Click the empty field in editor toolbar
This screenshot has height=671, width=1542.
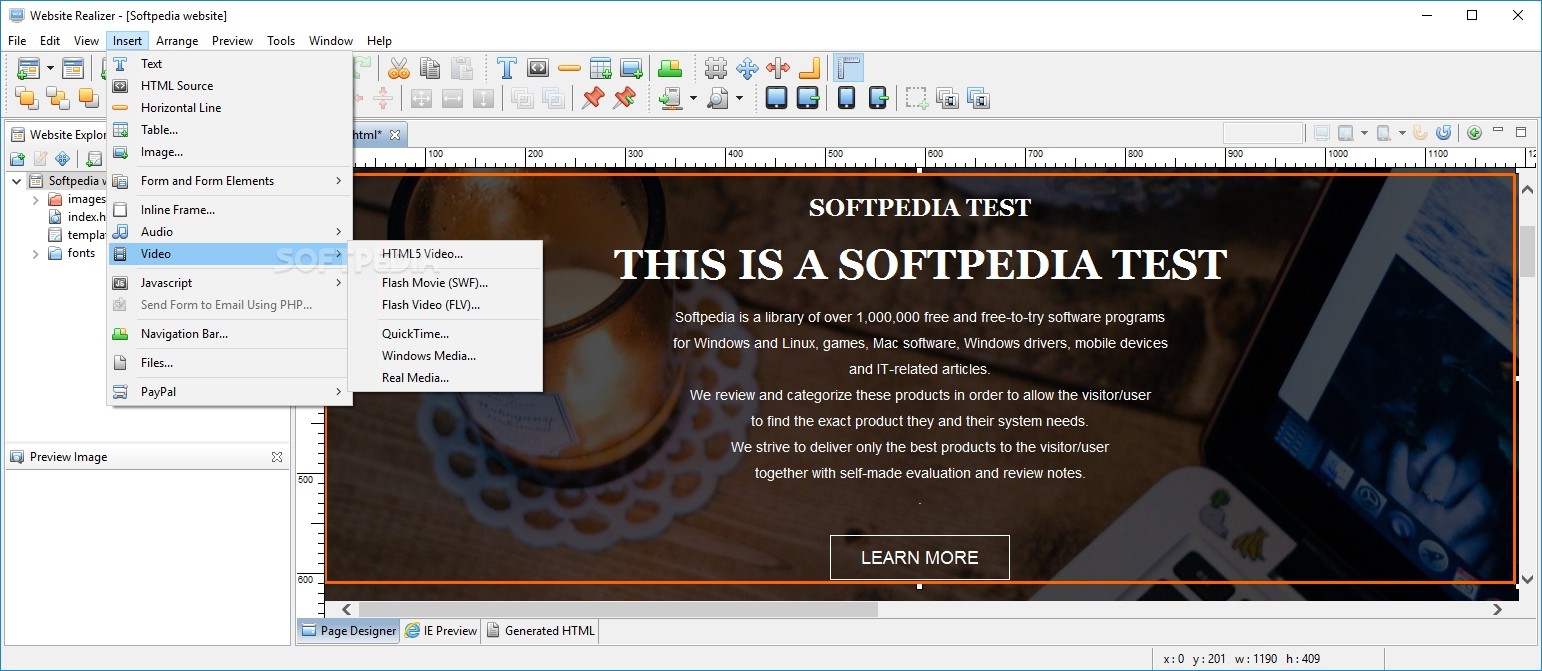tap(1263, 133)
